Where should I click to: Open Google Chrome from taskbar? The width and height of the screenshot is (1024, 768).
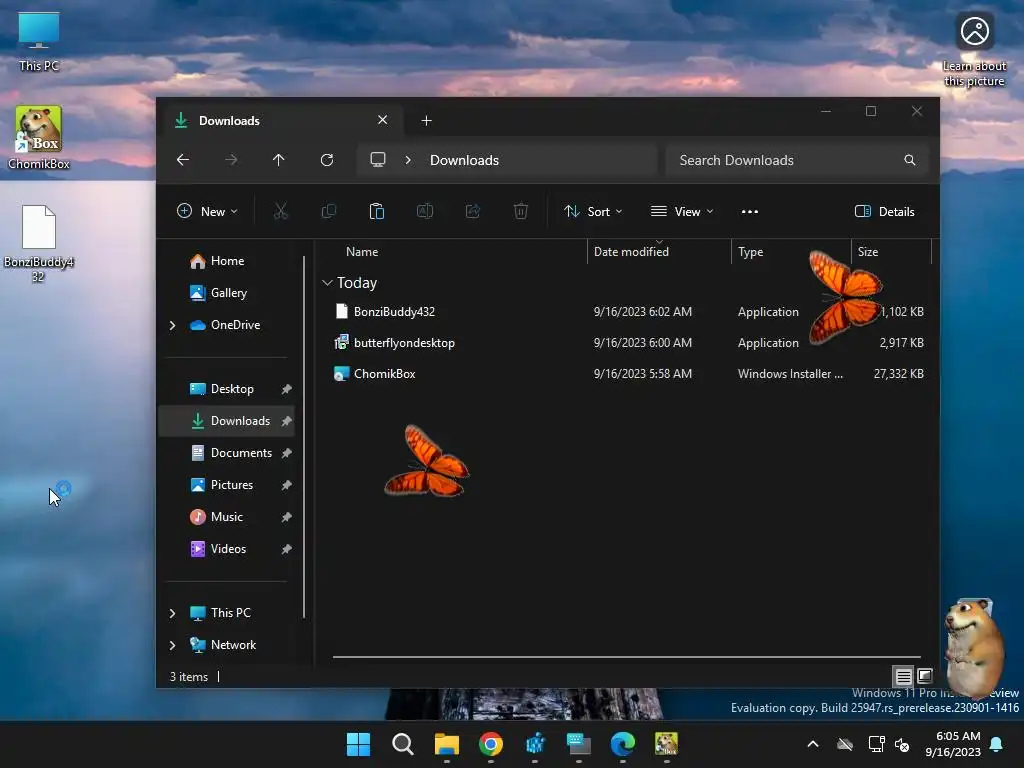490,744
